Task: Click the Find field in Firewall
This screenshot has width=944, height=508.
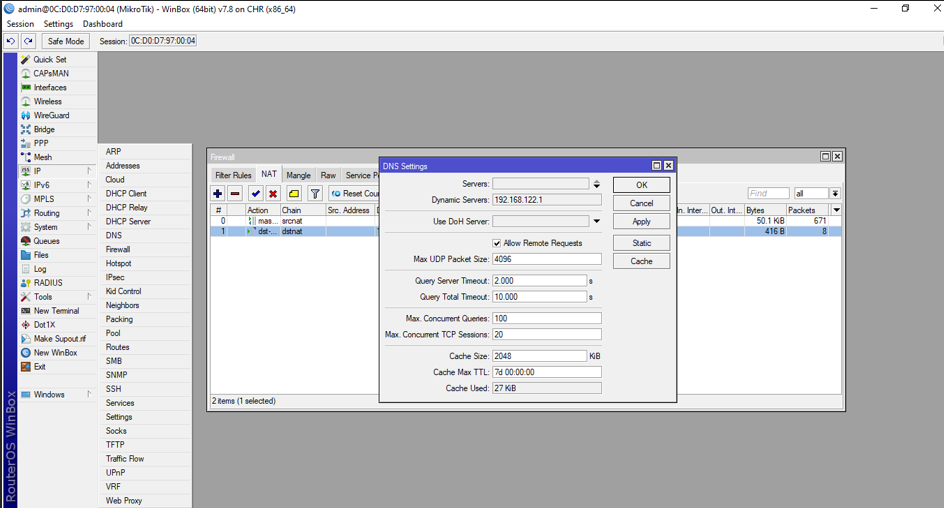Action: pos(768,193)
